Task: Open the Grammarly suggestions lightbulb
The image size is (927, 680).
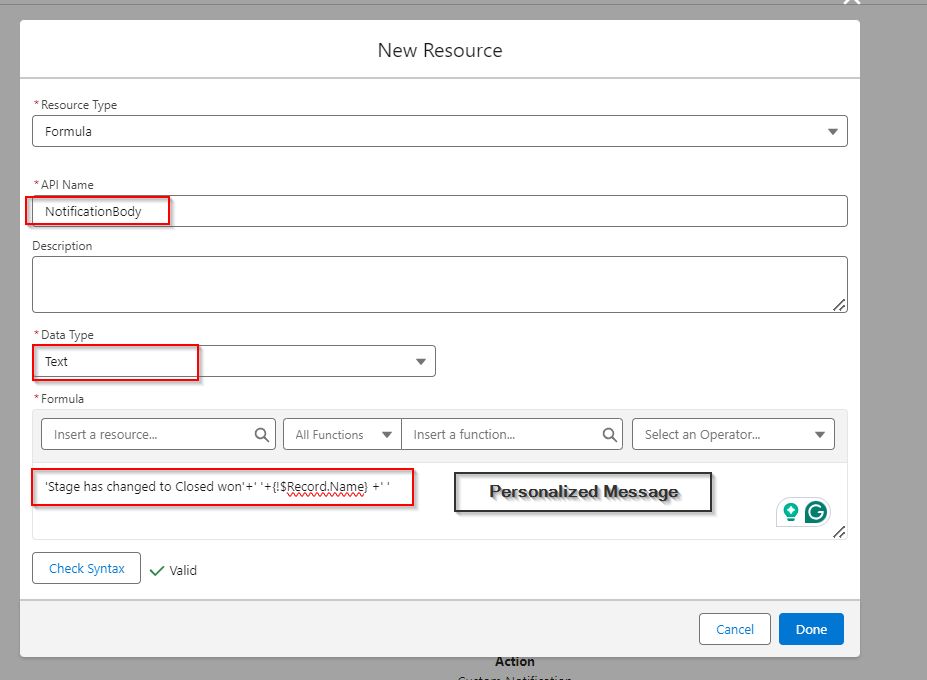Action: point(792,511)
